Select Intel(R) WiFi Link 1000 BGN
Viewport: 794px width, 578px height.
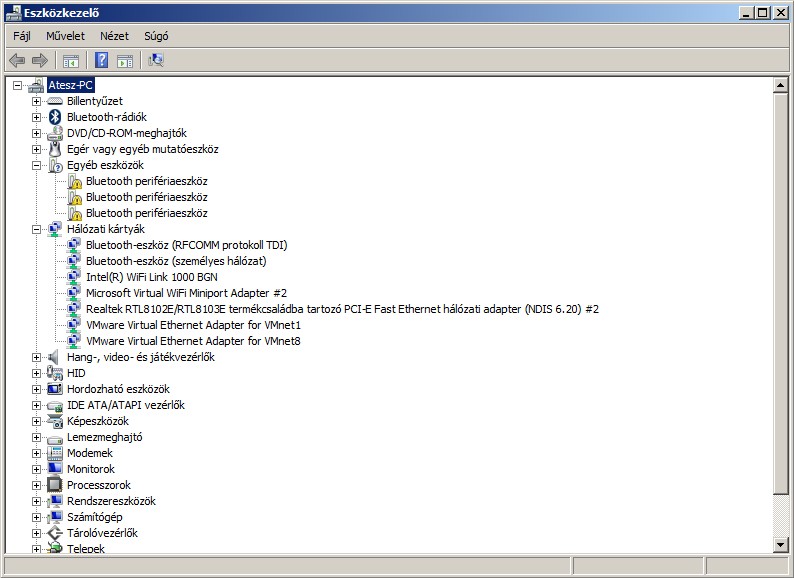click(152, 277)
